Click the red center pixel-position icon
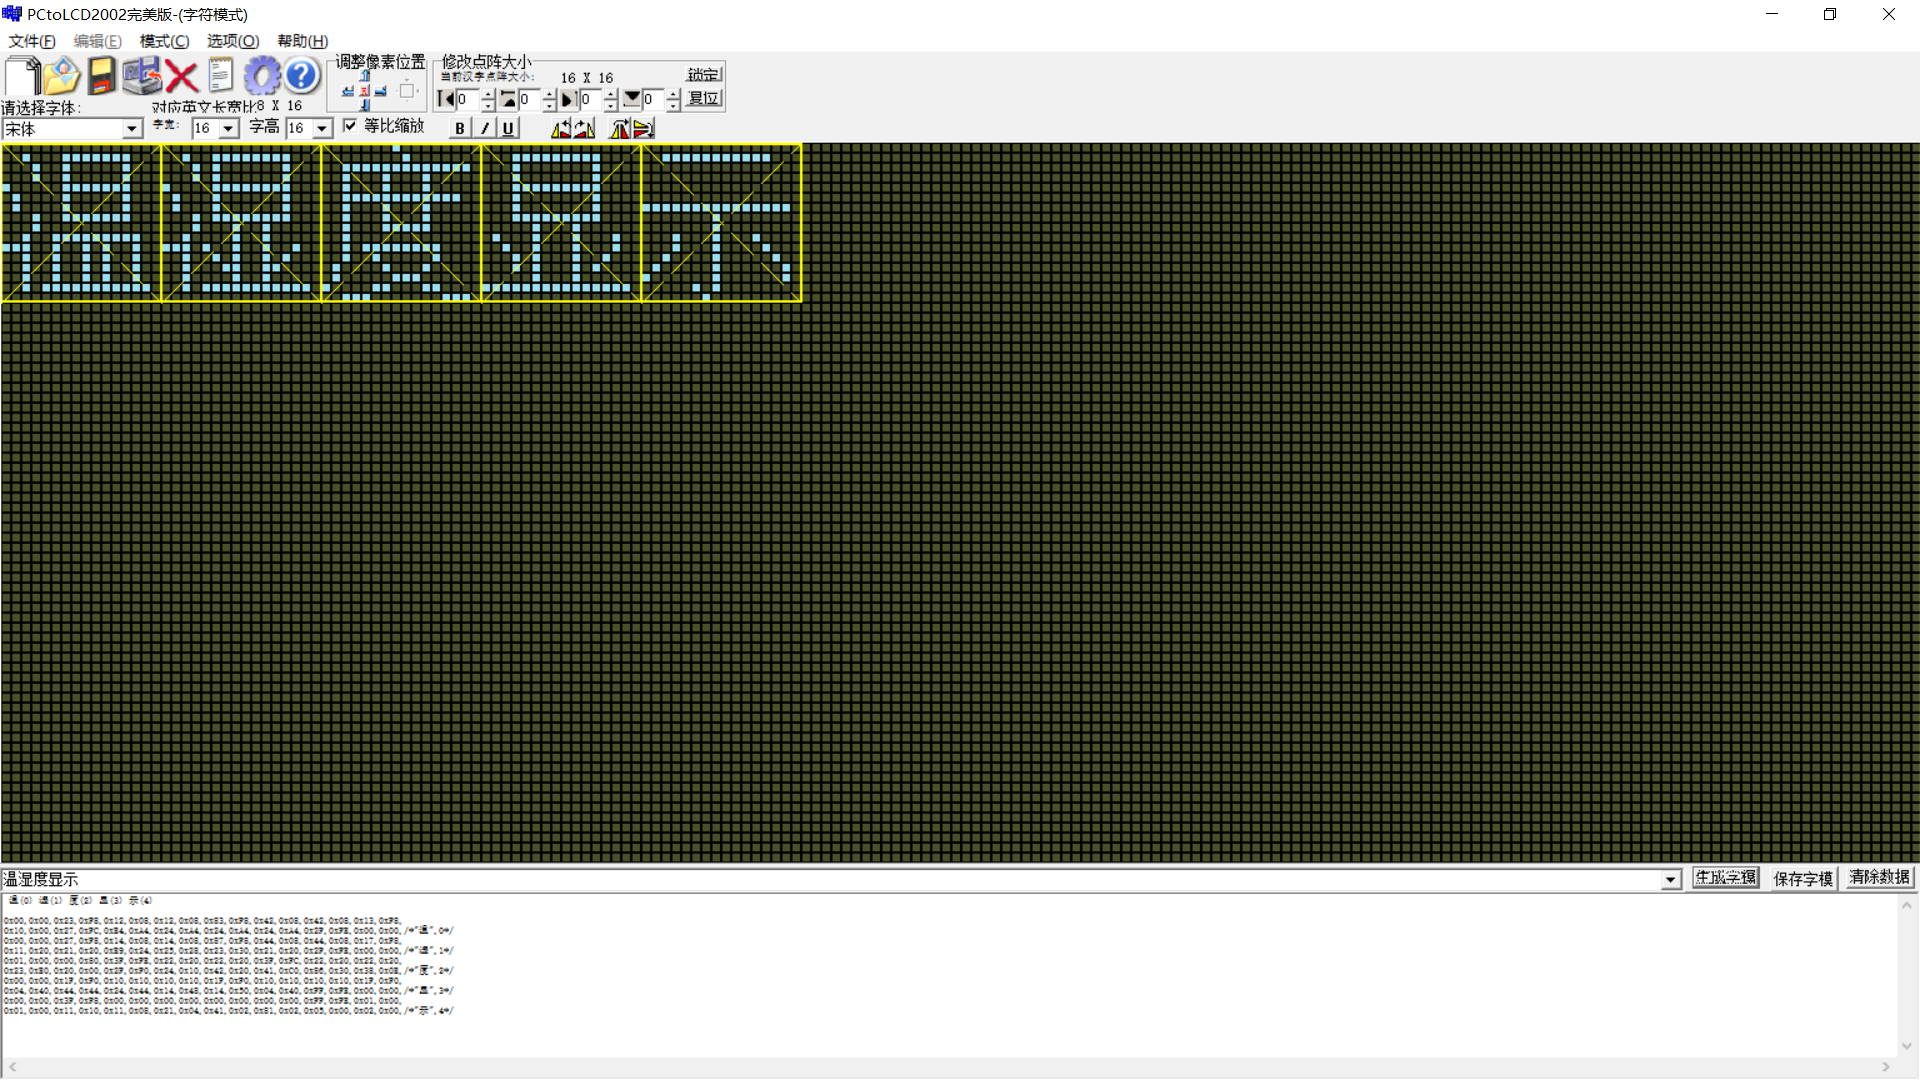 364,91
